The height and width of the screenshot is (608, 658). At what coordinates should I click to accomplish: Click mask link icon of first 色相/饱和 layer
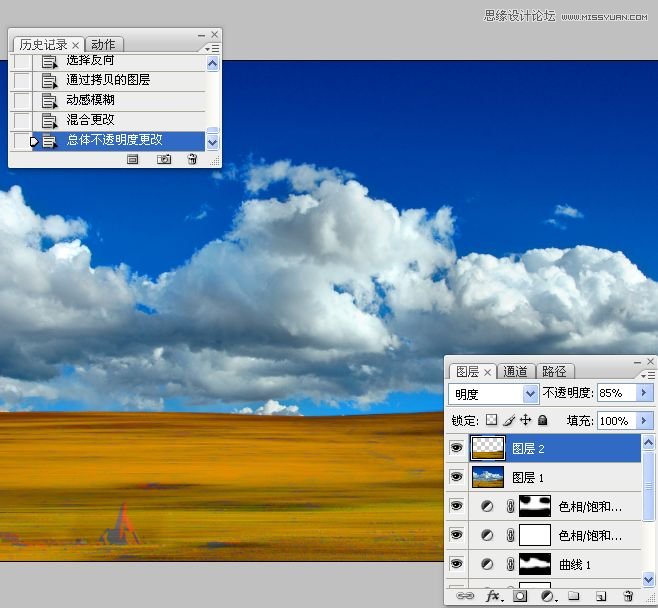pyautogui.click(x=510, y=506)
